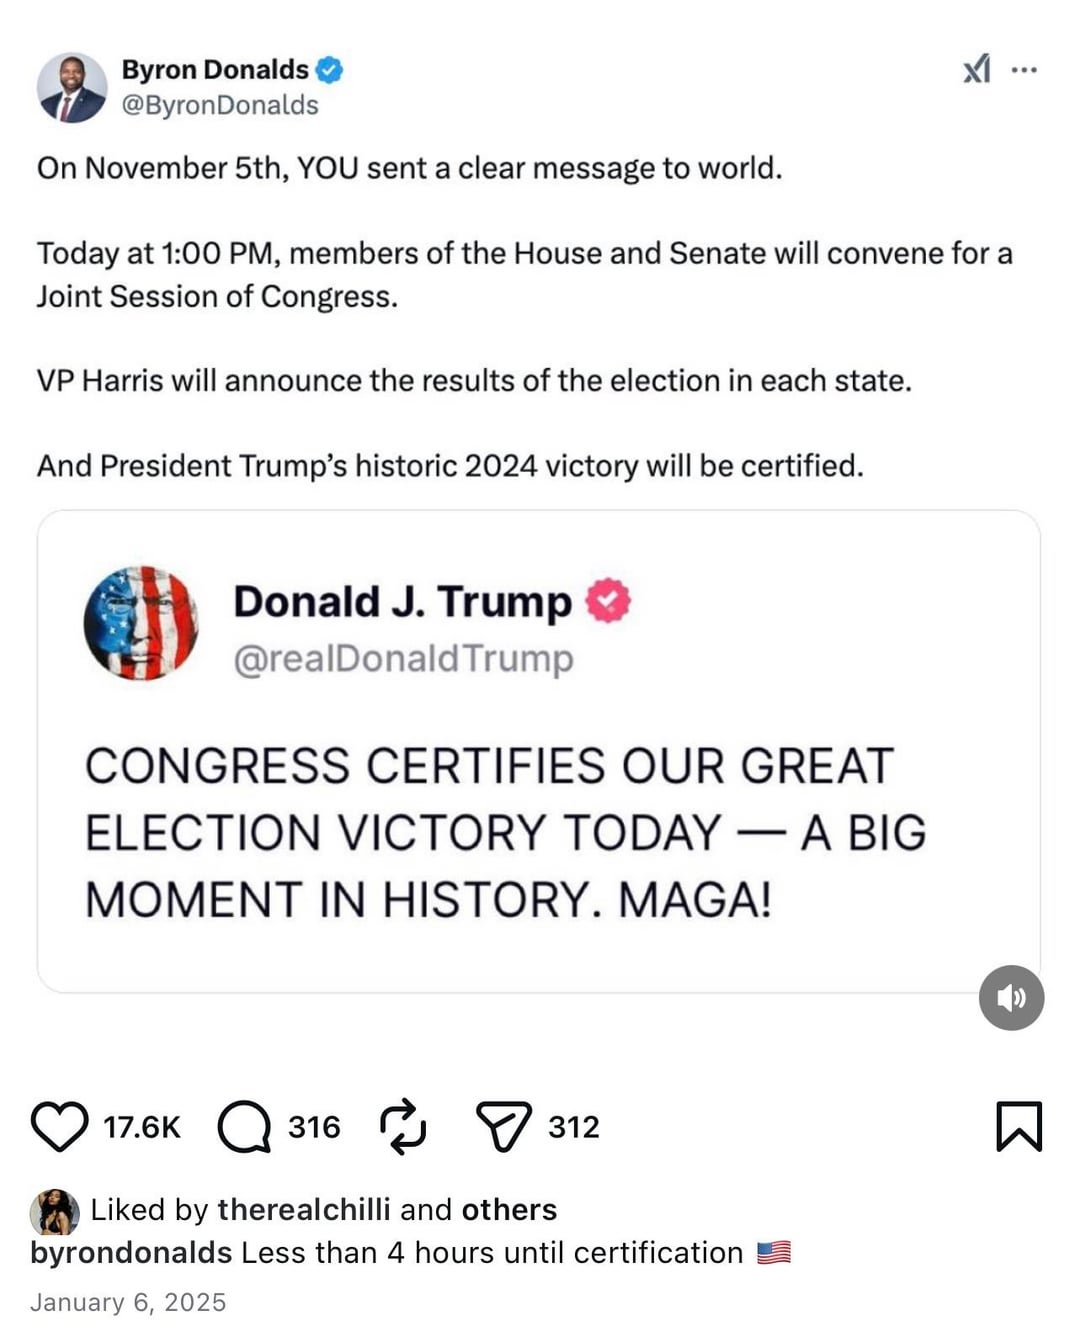The image size is (1080, 1337).
Task: Save post with the bookmark icon
Action: coord(1019,1127)
